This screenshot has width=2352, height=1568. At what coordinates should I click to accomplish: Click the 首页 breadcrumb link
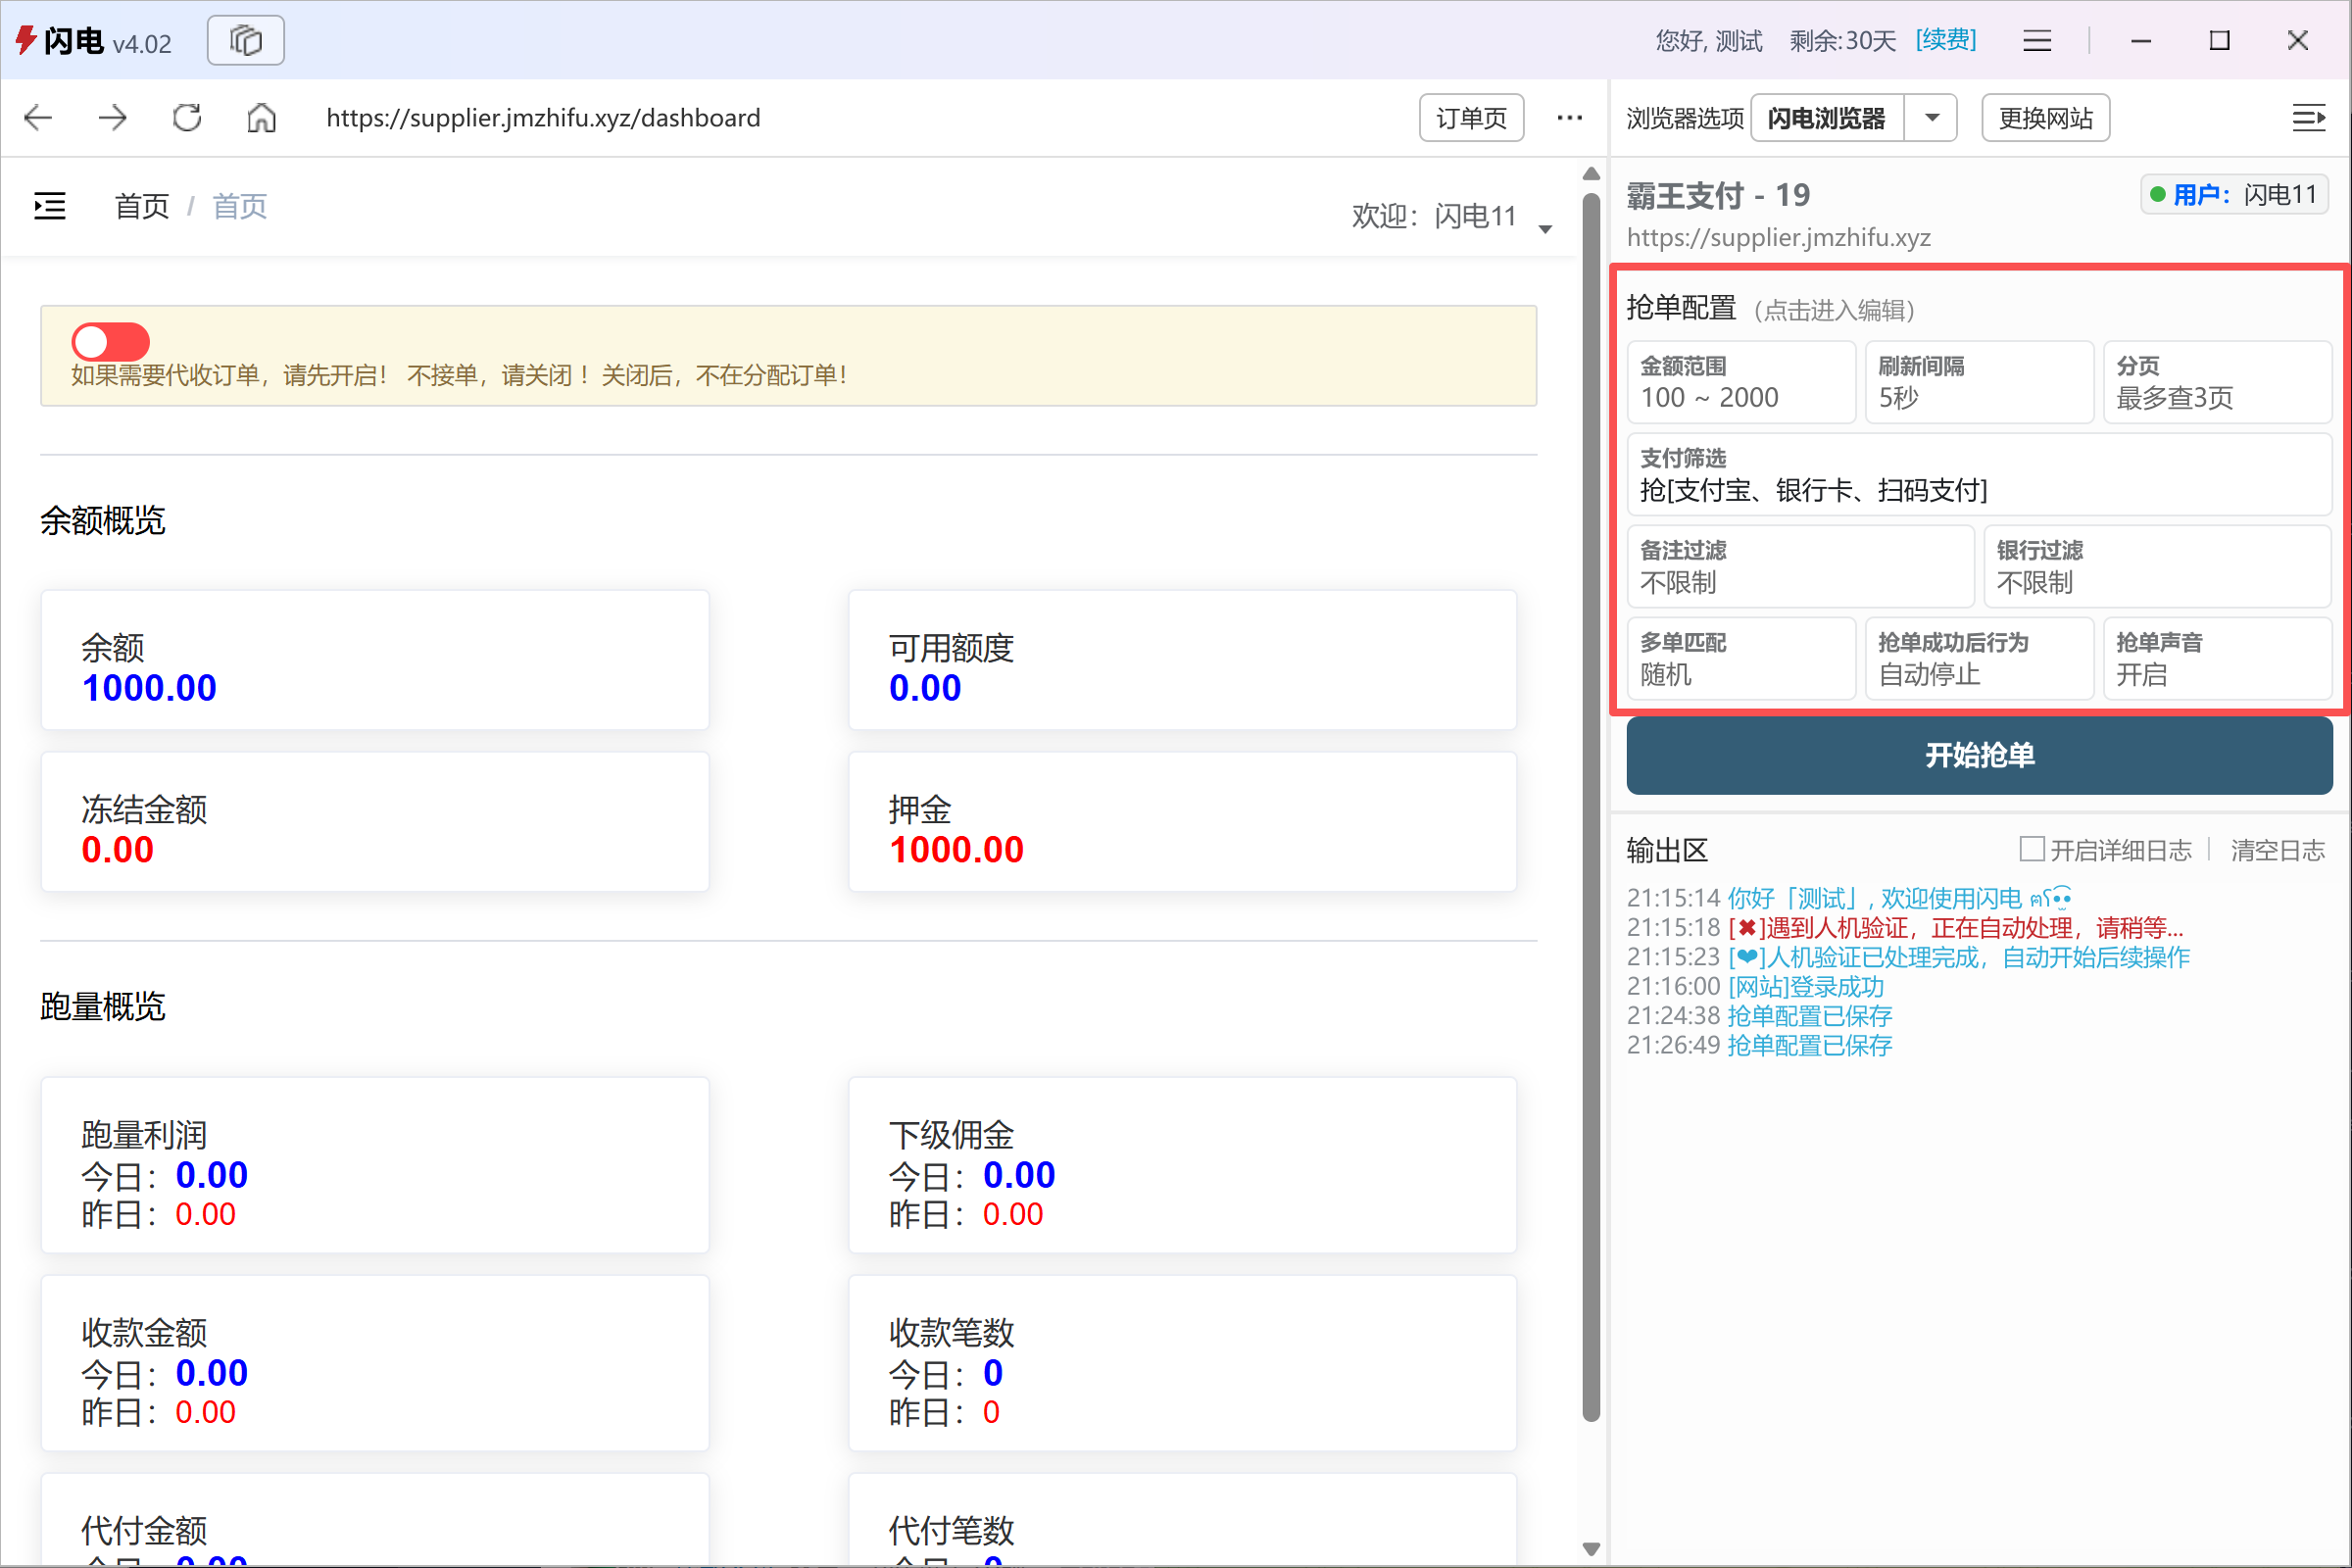[x=141, y=205]
